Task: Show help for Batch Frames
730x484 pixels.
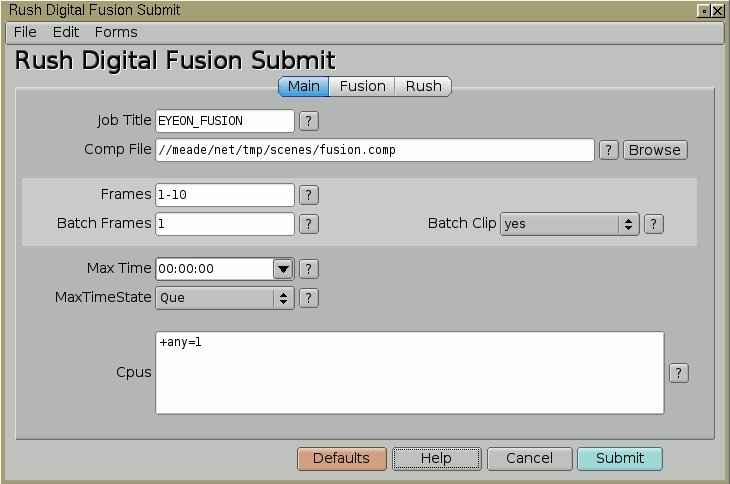Action: tap(309, 224)
